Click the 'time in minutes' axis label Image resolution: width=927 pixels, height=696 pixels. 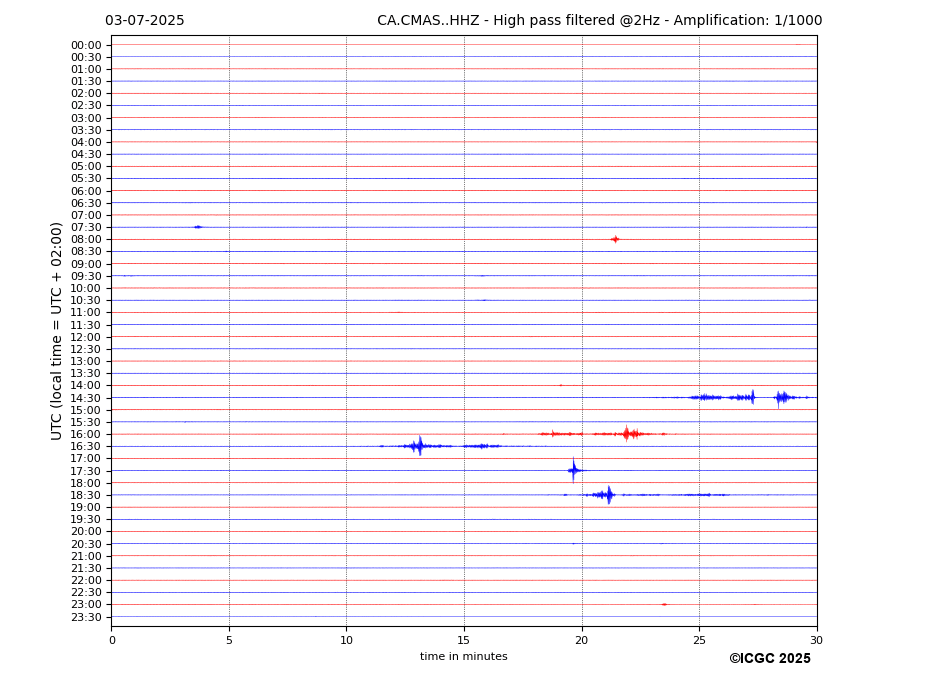pos(464,656)
